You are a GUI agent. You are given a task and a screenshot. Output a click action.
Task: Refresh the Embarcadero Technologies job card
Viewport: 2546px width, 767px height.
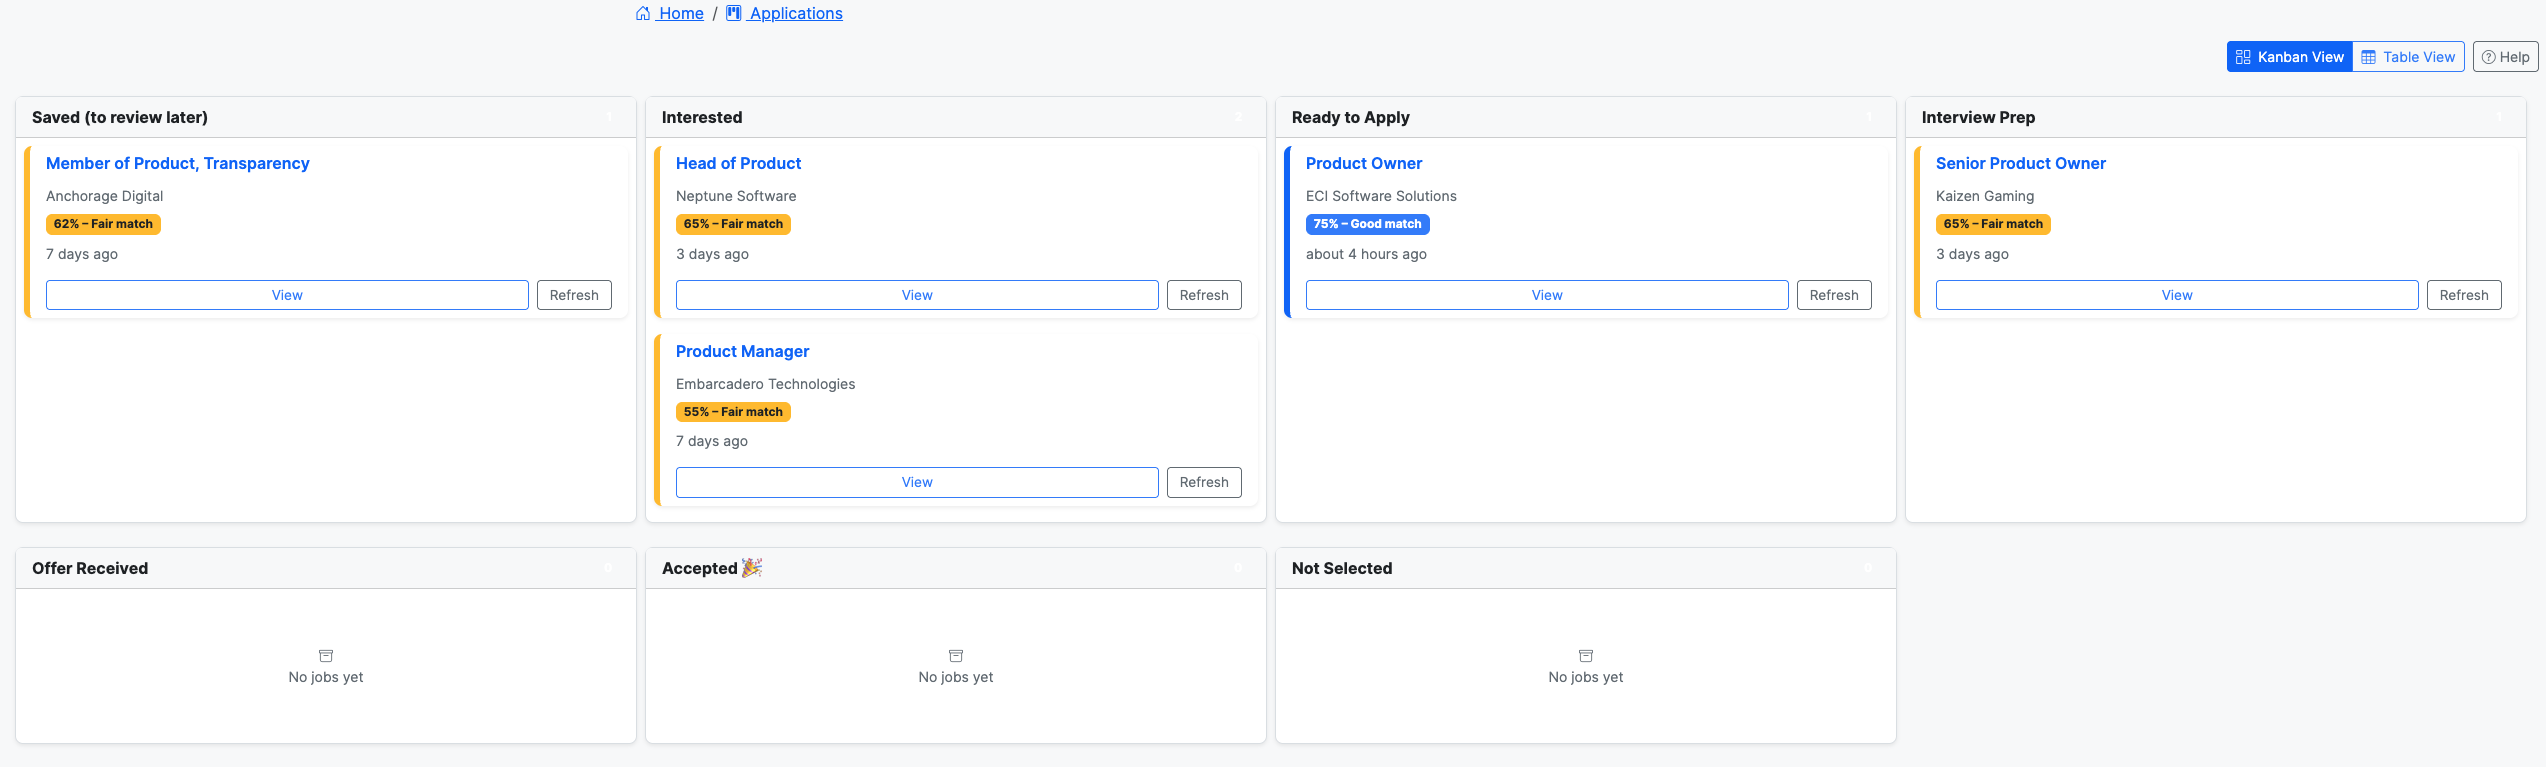coord(1204,482)
